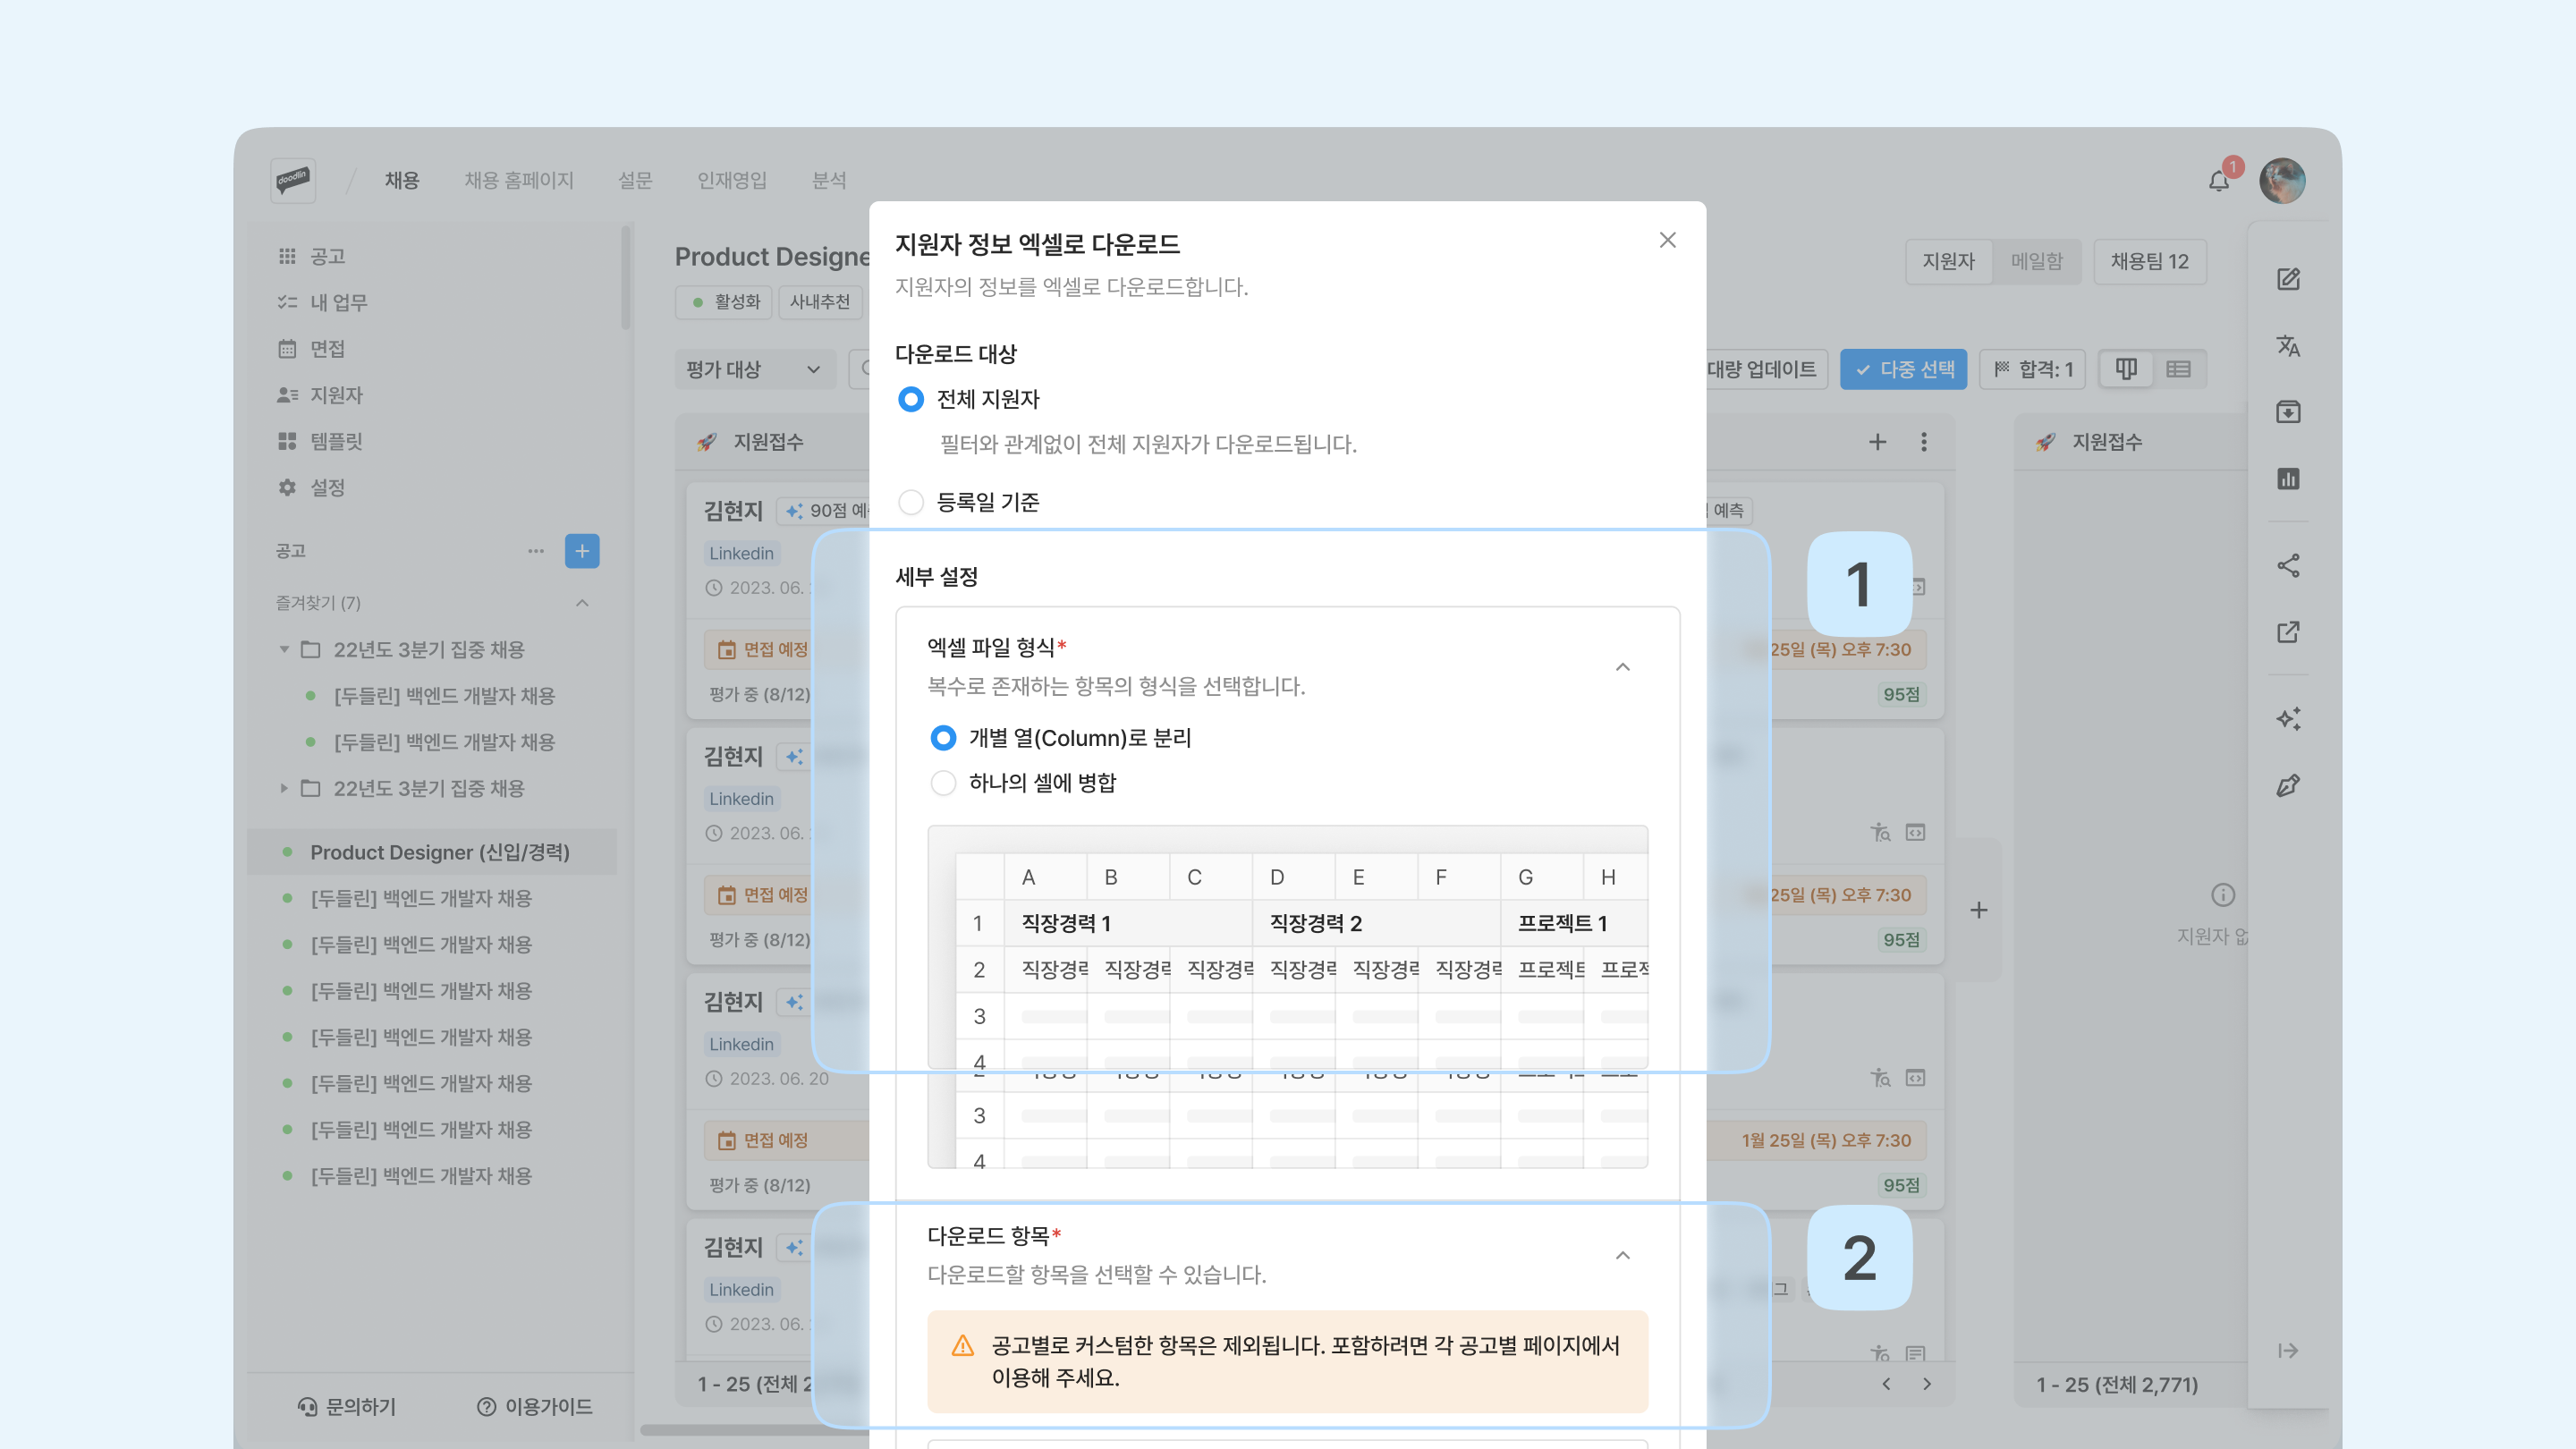
Task: Click the 95점 score badge on first card
Action: pos(1901,694)
